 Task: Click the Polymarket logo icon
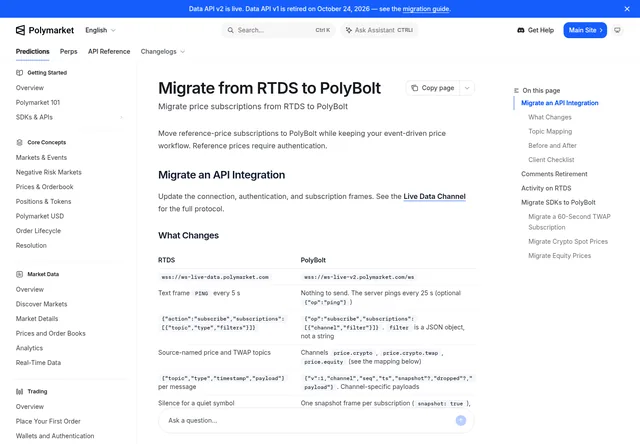pyautogui.click(x=20, y=30)
